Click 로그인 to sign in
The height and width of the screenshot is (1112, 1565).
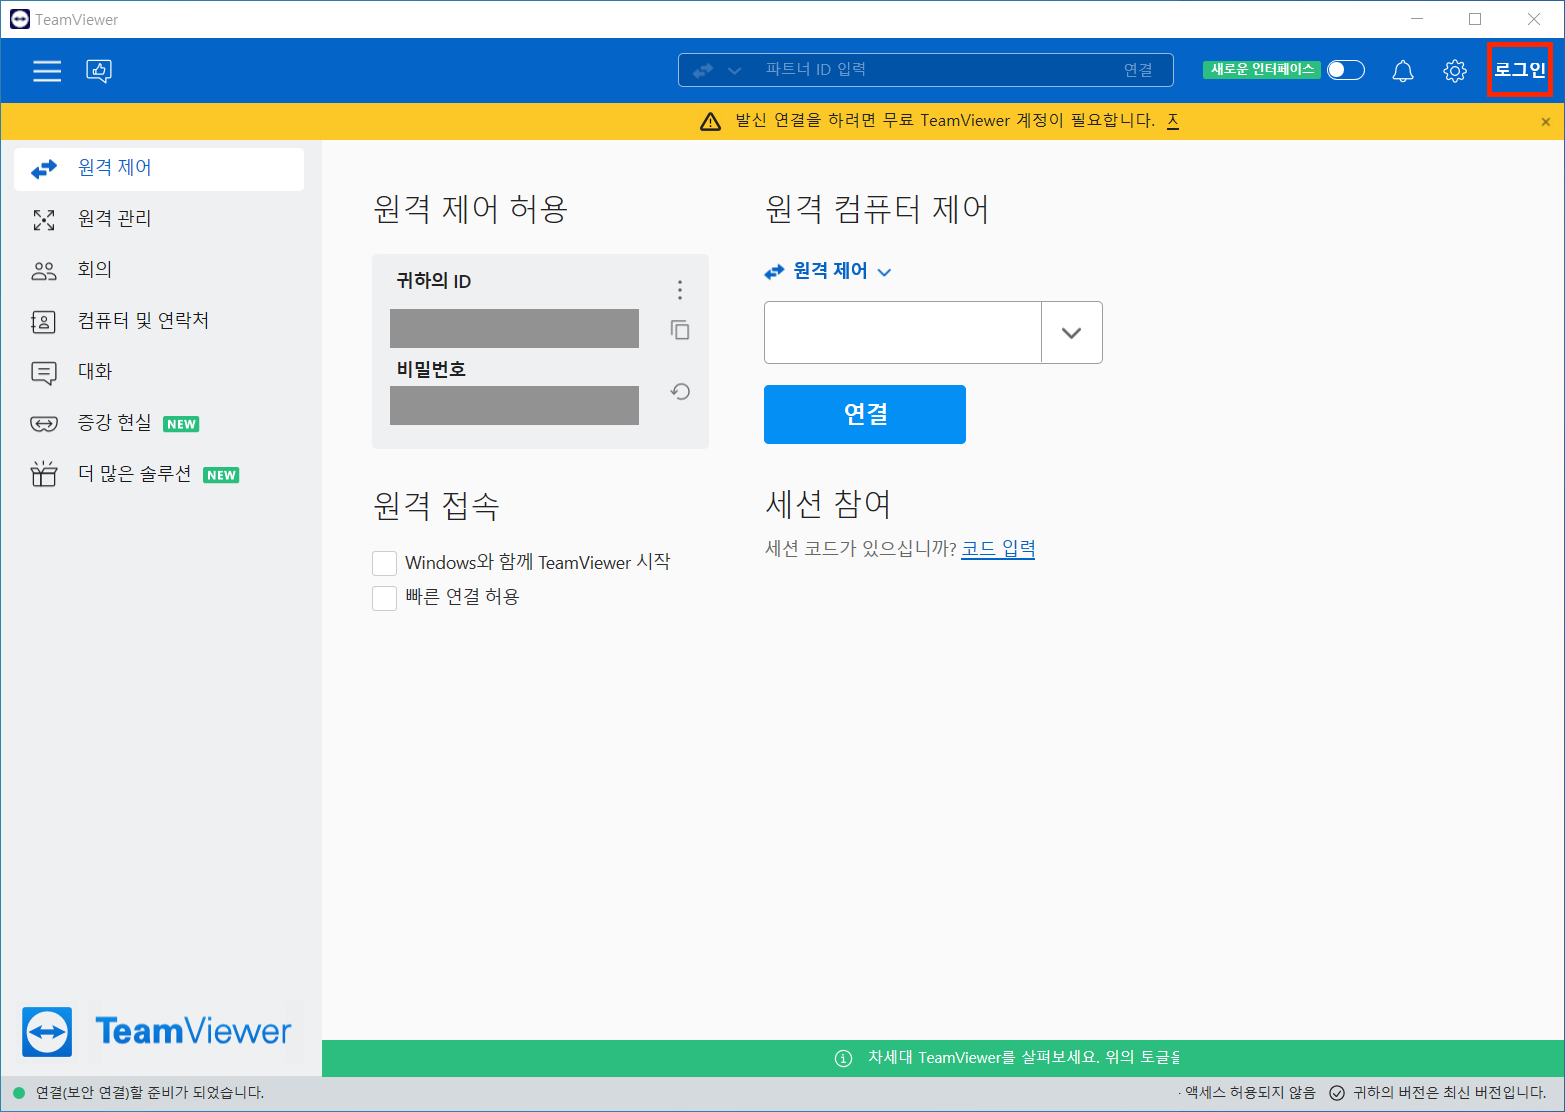pyautogui.click(x=1520, y=70)
